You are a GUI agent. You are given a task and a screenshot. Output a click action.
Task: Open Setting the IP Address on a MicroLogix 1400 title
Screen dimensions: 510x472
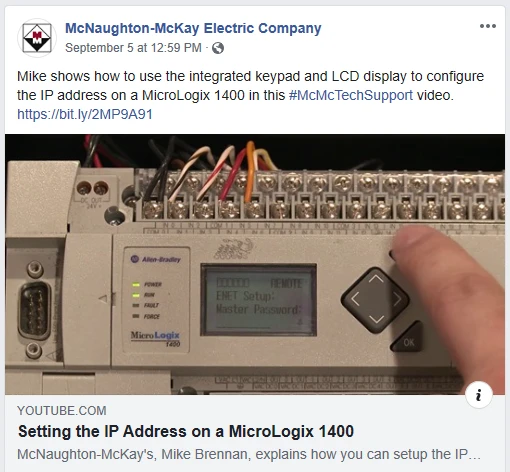pos(186,431)
